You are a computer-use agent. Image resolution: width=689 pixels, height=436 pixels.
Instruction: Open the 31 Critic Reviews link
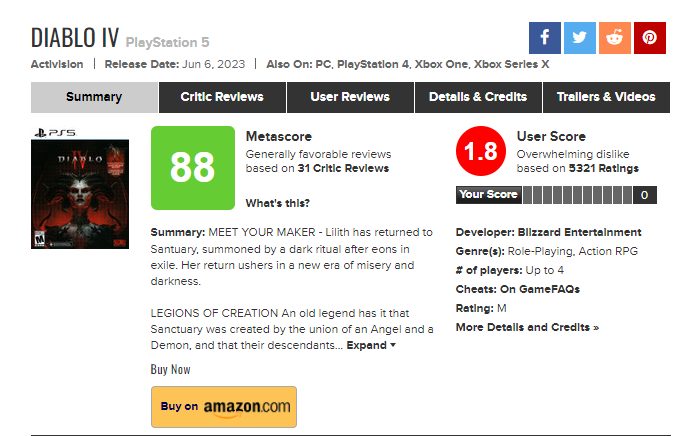(x=343, y=169)
